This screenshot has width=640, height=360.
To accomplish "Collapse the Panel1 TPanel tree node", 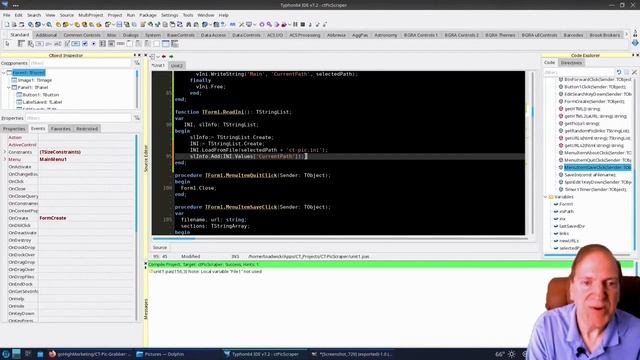I will pyautogui.click(x=9, y=87).
